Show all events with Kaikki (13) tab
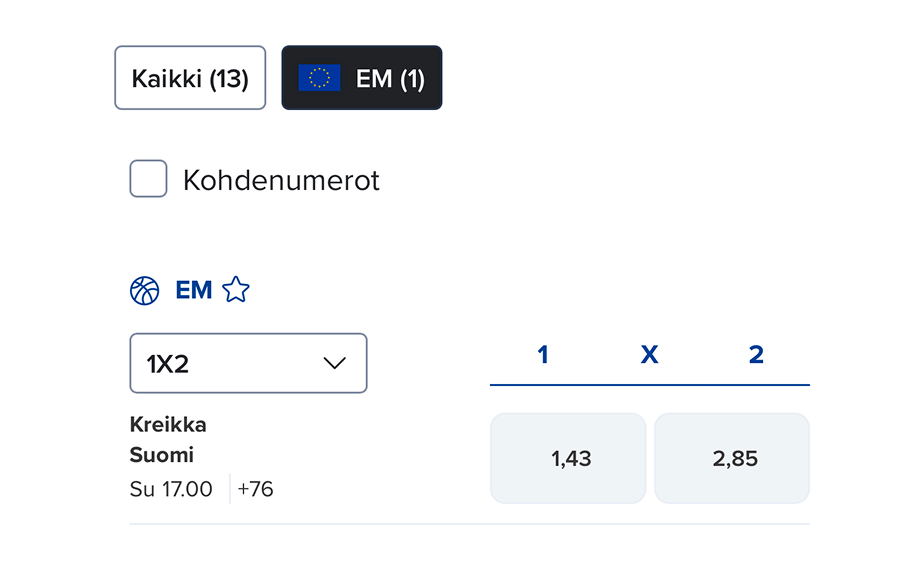Image resolution: width=917 pixels, height=570 pixels. click(190, 78)
